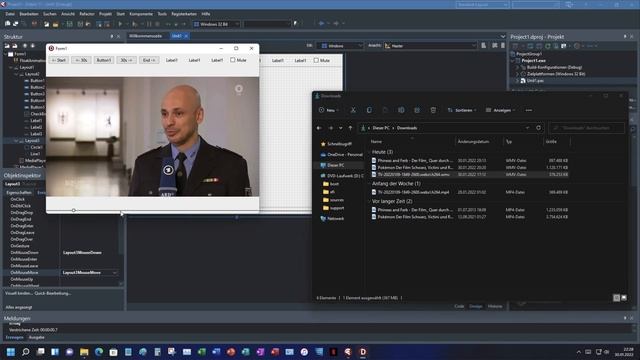The width and height of the screenshot is (640, 360).
Task: Move item down in the Struktur panel toolbar
Action: pos(33,46)
